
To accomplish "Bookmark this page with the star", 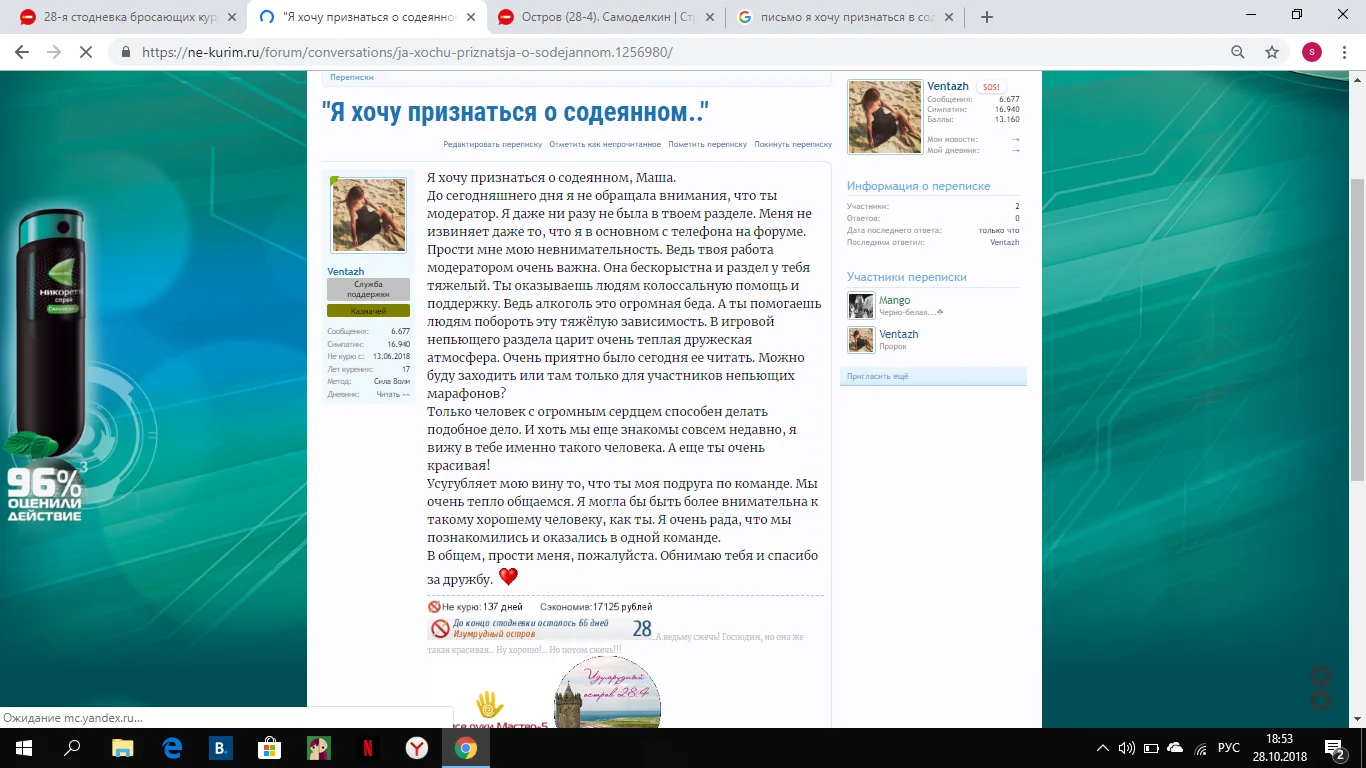I will (1272, 52).
